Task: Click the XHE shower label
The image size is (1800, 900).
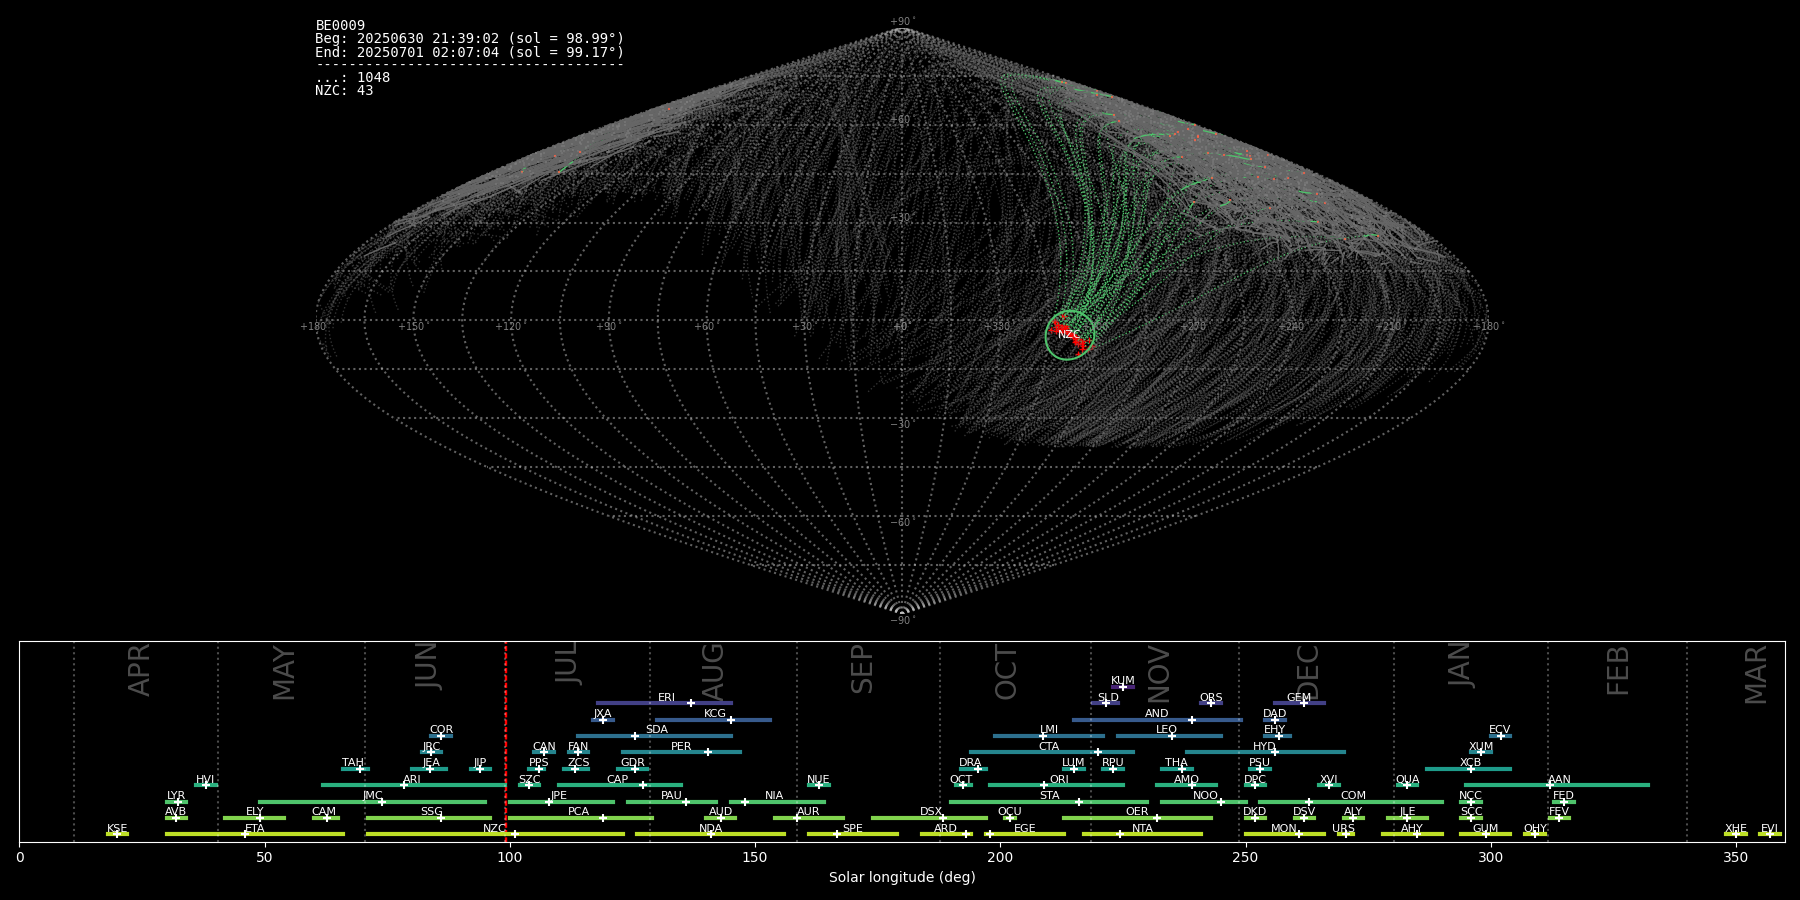Action: pyautogui.click(x=1735, y=829)
